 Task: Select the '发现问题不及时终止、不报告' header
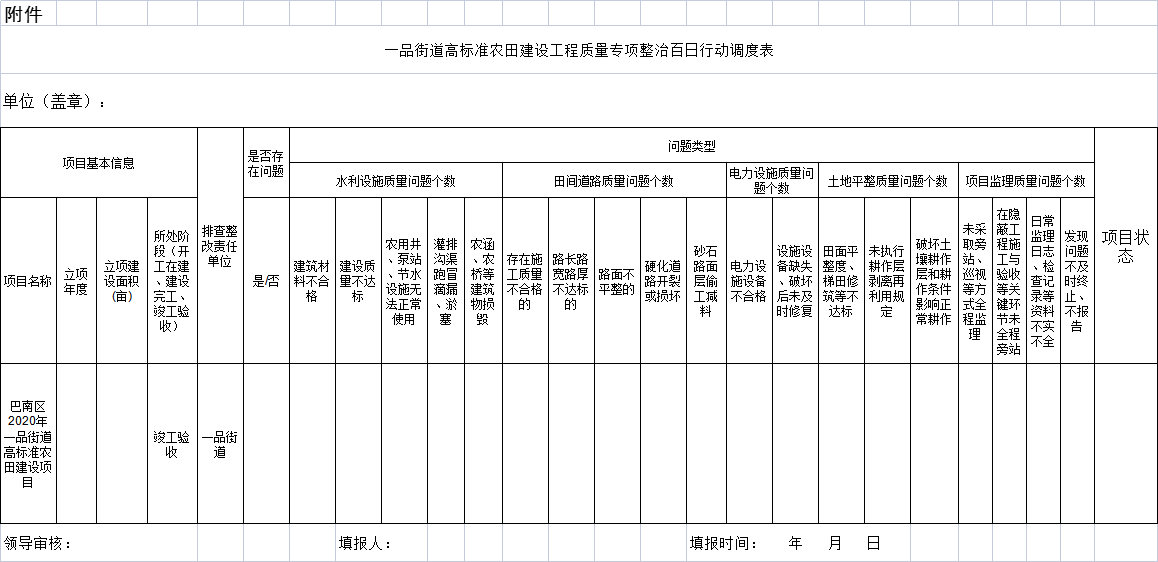click(x=1077, y=281)
